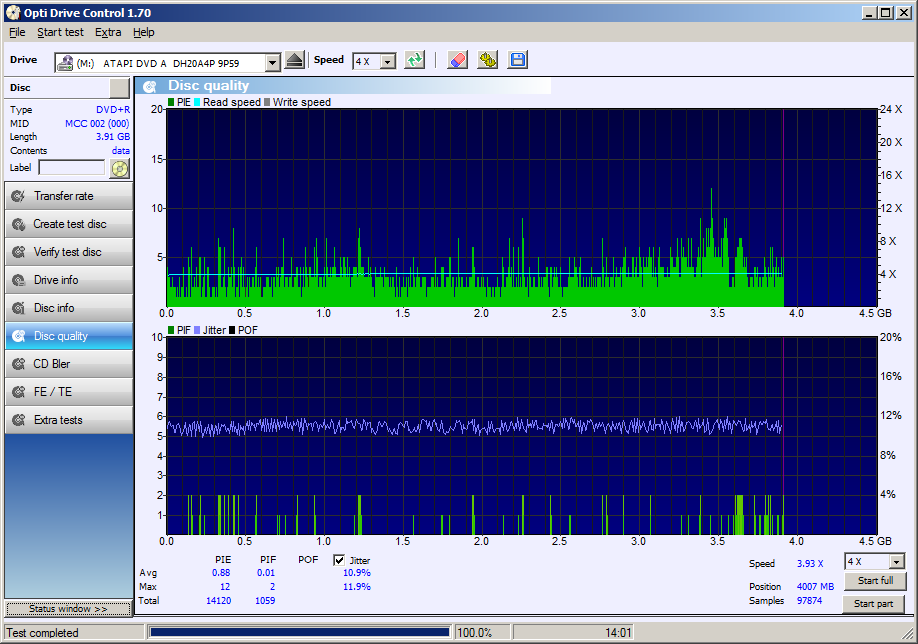The image size is (918, 644).
Task: Click the Opti Drive Control title bar icon
Action: click(13, 12)
